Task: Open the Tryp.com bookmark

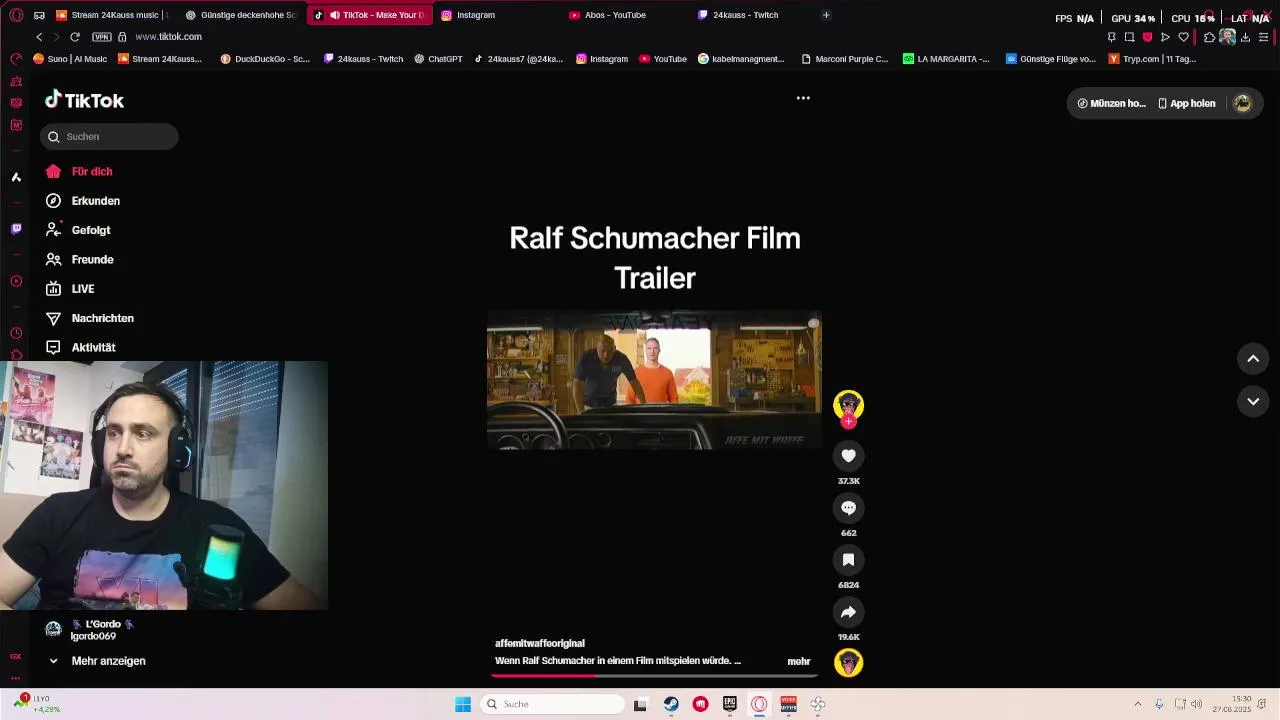Action: 1152,59
